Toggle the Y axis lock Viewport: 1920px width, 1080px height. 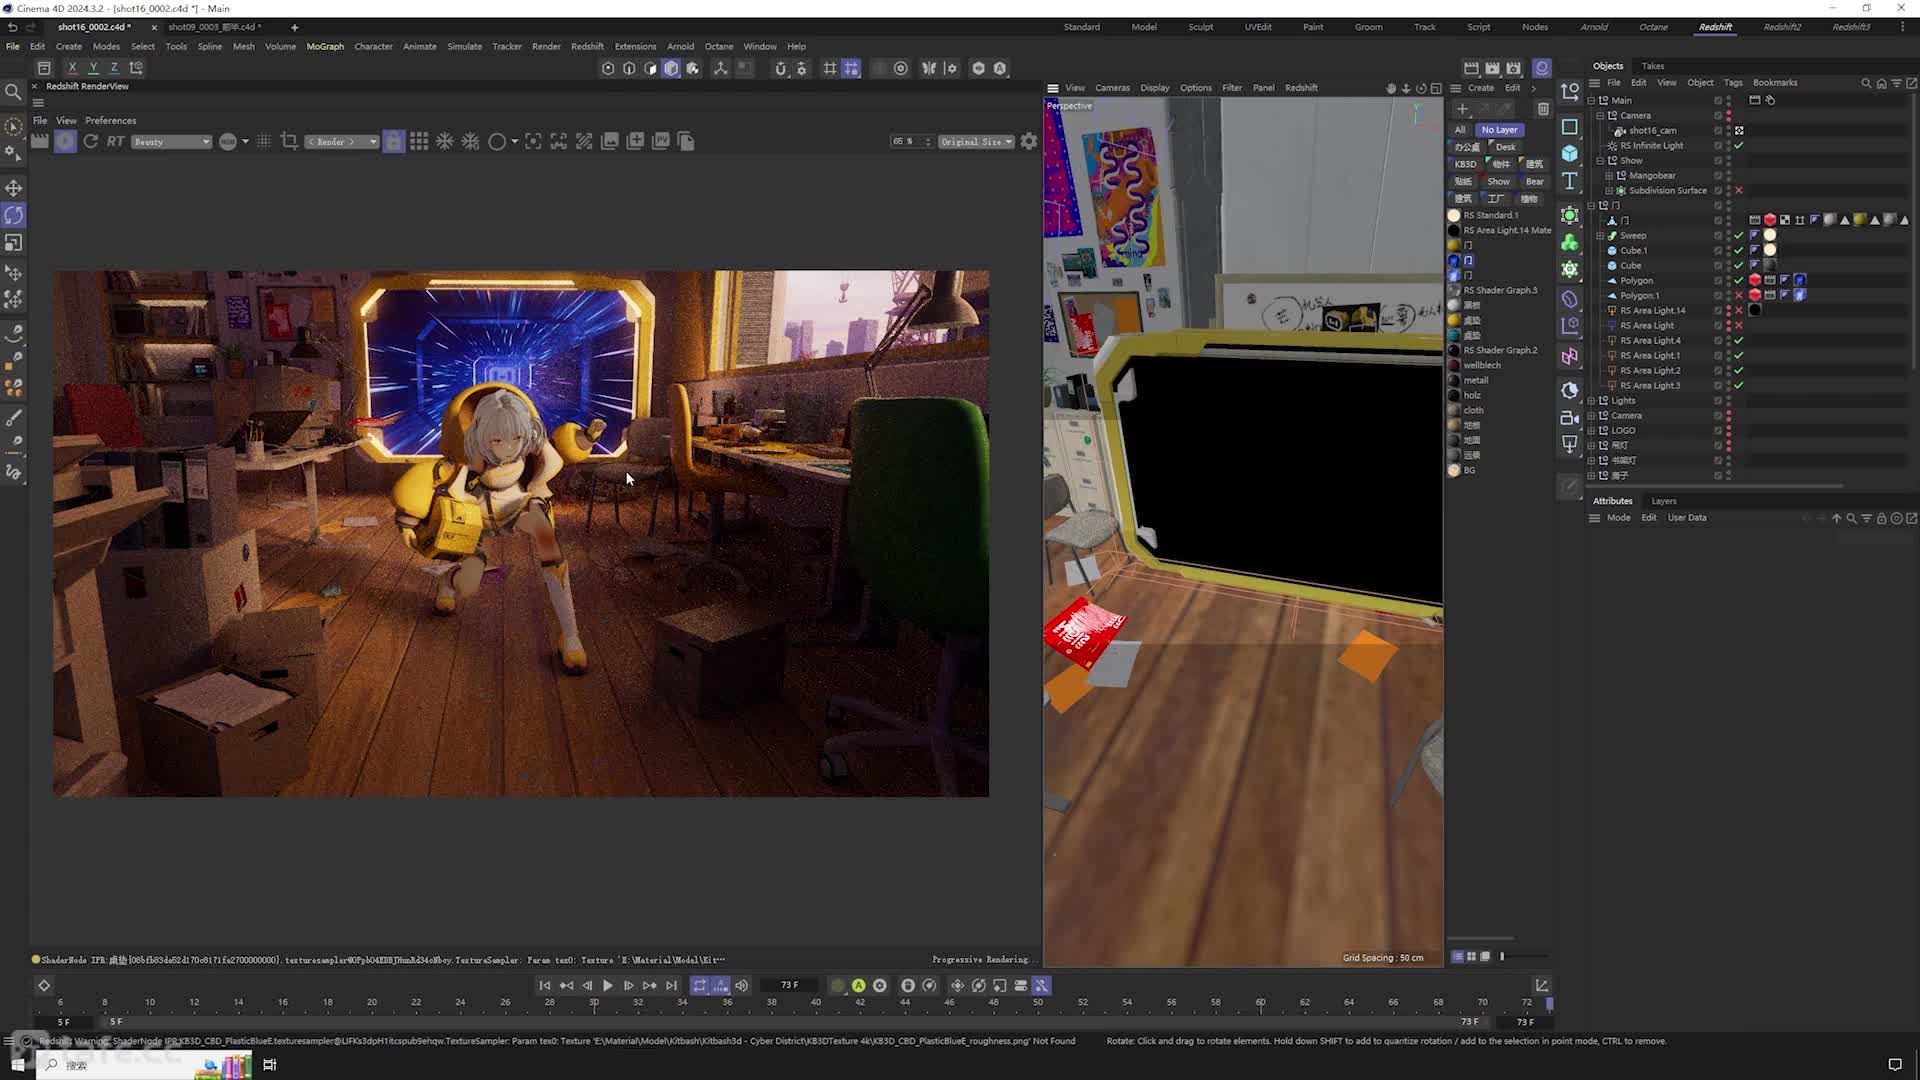point(93,68)
